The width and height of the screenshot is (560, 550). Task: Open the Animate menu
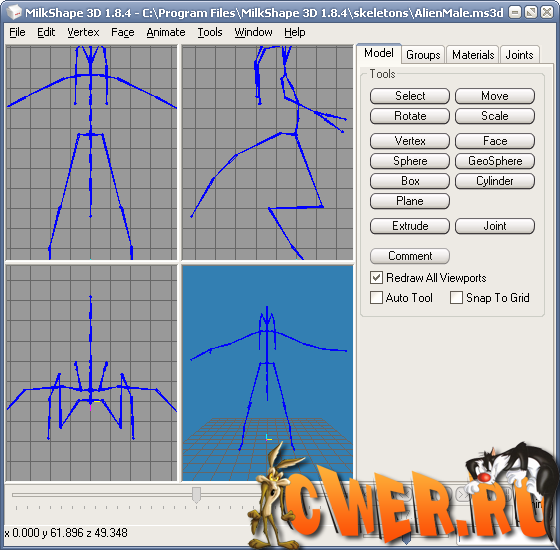click(166, 32)
